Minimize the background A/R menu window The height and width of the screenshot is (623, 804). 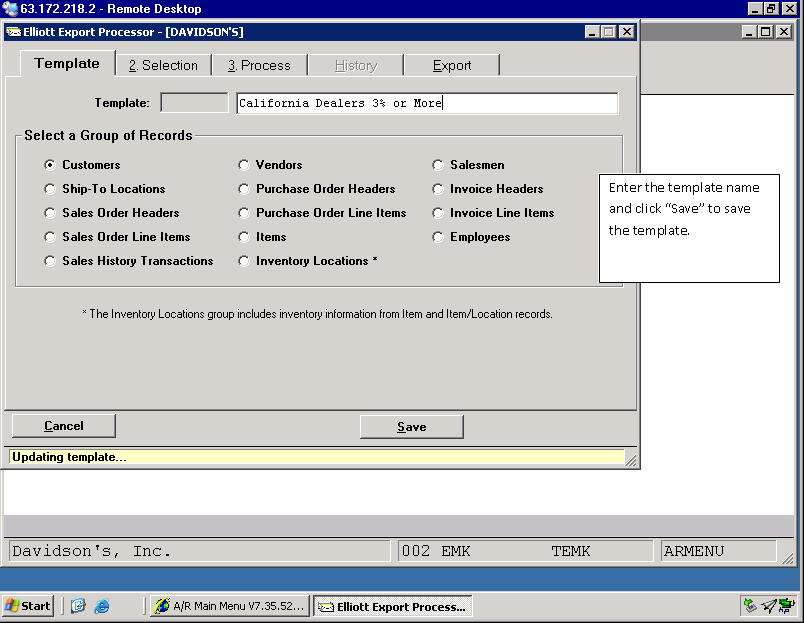pyautogui.click(x=749, y=32)
